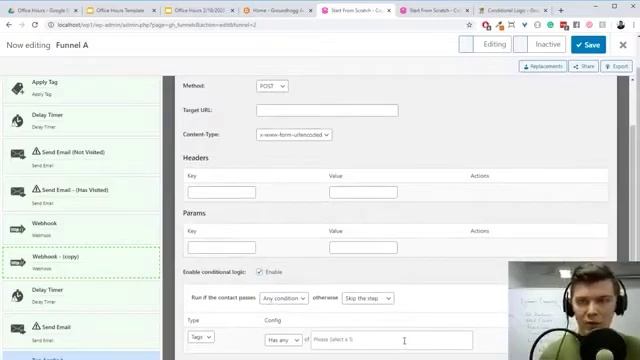Image resolution: width=640 pixels, height=360 pixels.
Task: Bookmark this page with the star icon
Action: coord(469,25)
